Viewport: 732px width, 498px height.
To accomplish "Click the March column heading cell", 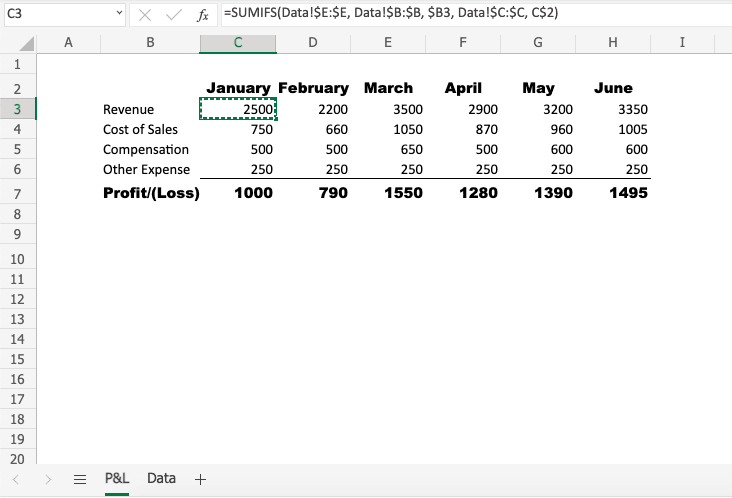I will (x=388, y=88).
